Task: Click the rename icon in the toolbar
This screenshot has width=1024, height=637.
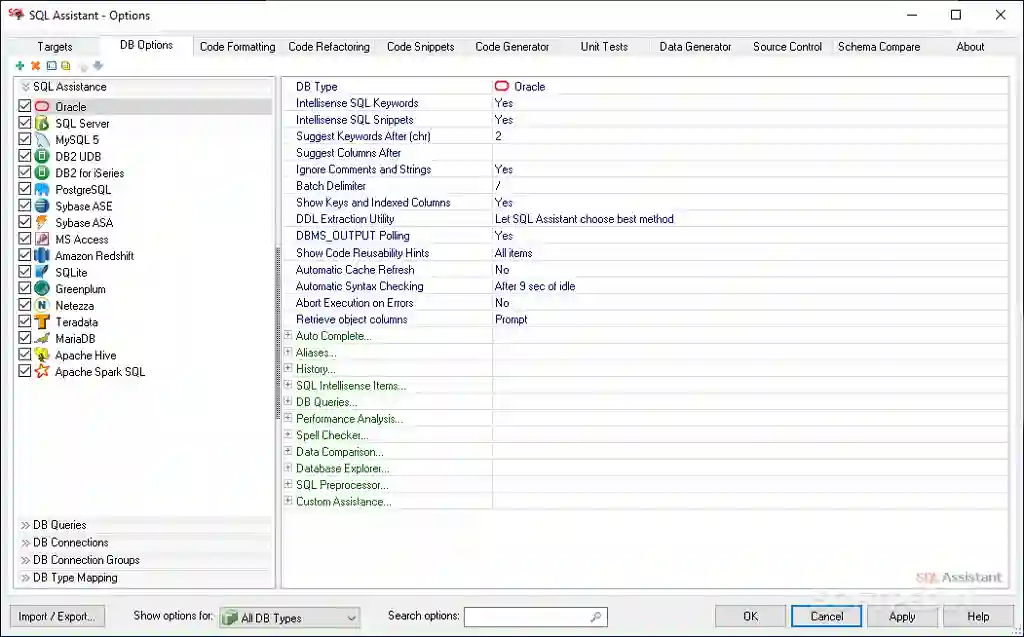Action: (50, 66)
